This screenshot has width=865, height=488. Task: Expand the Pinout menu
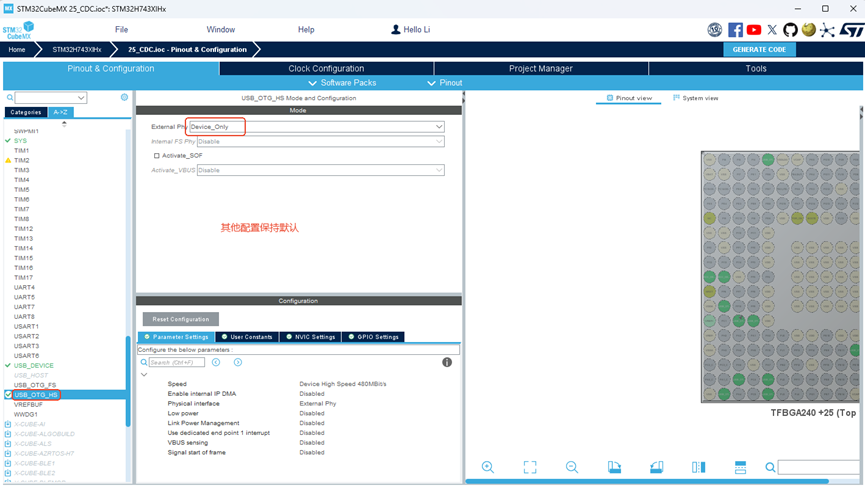pos(445,83)
